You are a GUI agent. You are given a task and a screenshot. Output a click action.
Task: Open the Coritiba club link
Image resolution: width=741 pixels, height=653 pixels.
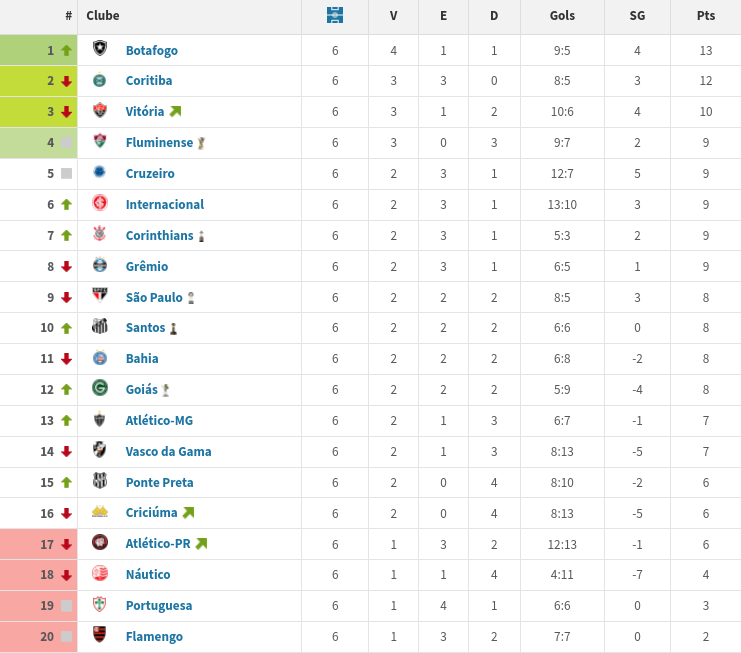(x=149, y=81)
